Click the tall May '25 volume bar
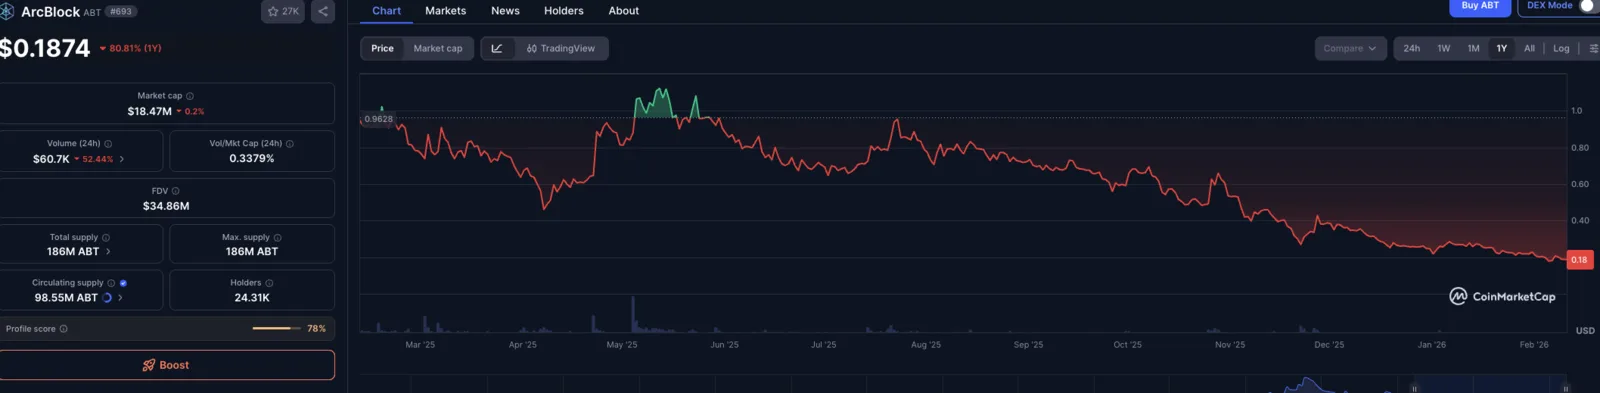This screenshot has height=393, width=1600. (x=633, y=314)
